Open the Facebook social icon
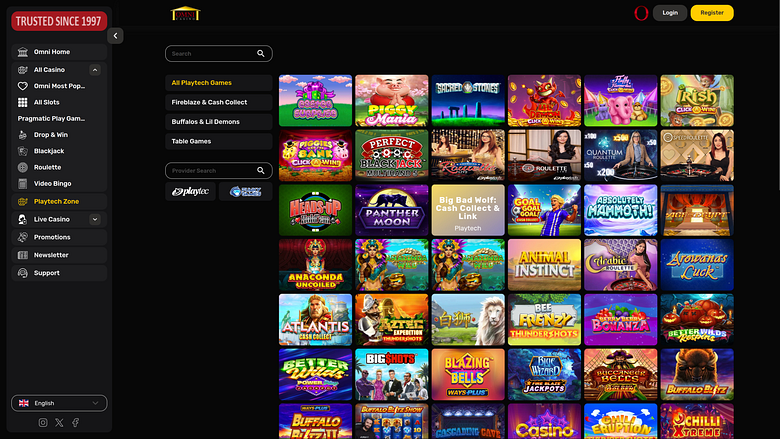 click(x=76, y=423)
